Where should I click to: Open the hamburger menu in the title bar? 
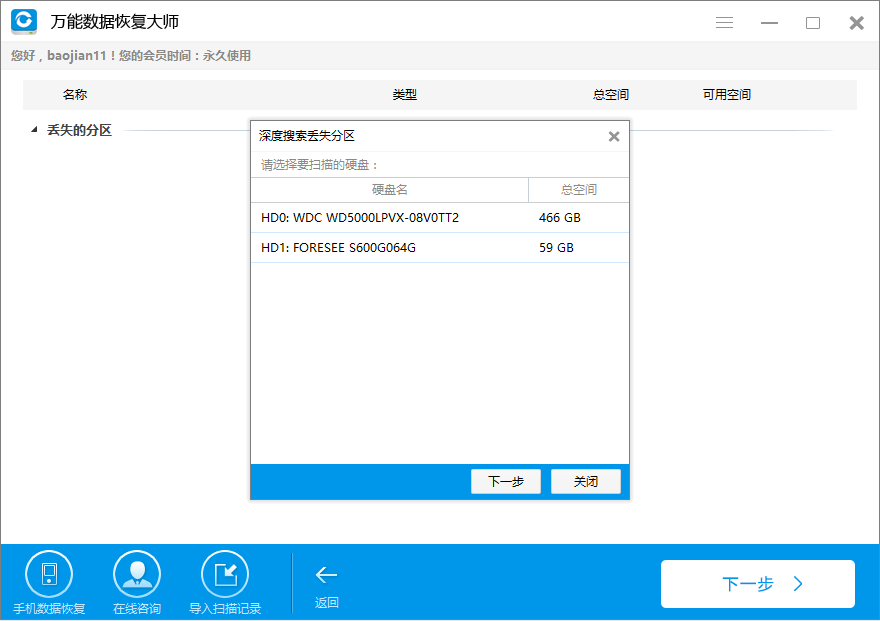(724, 22)
